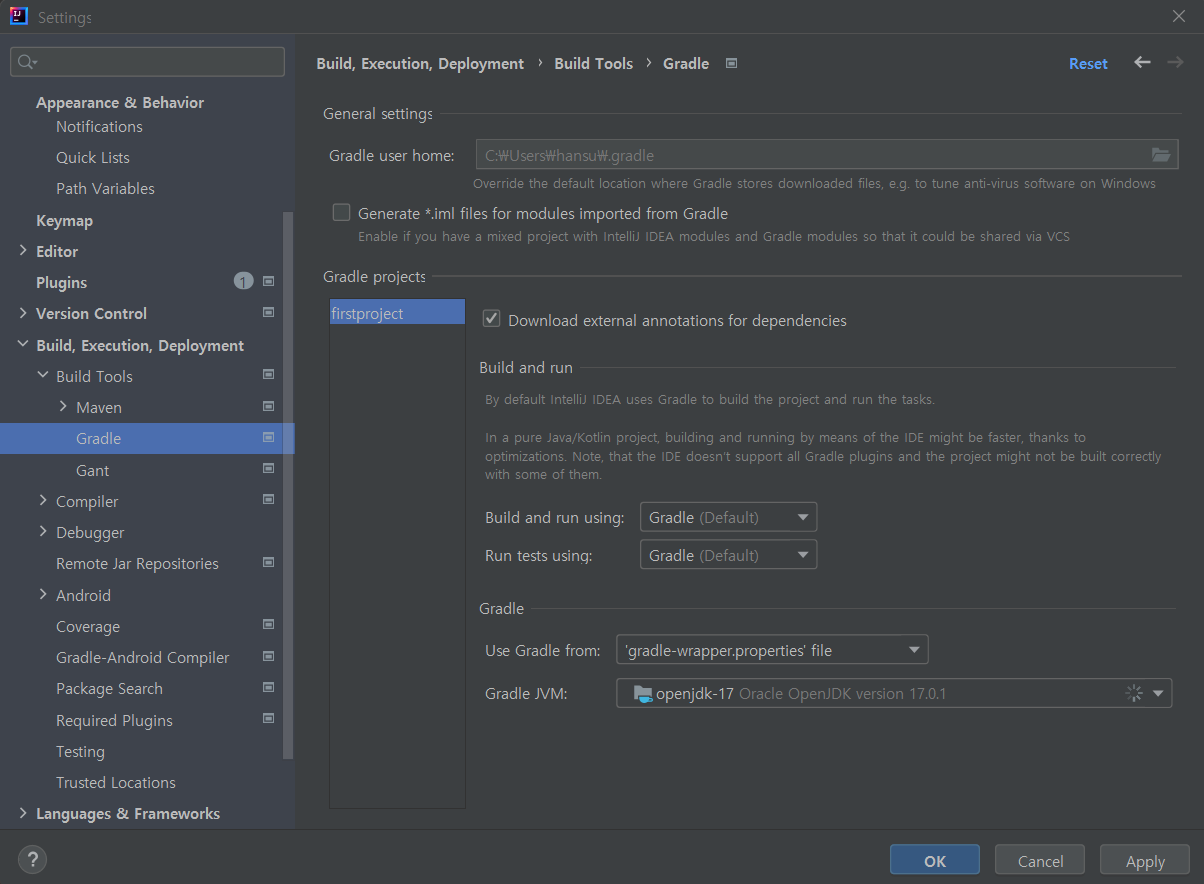This screenshot has width=1204, height=884.
Task: Expand the Android node
Action: [x=43, y=595]
